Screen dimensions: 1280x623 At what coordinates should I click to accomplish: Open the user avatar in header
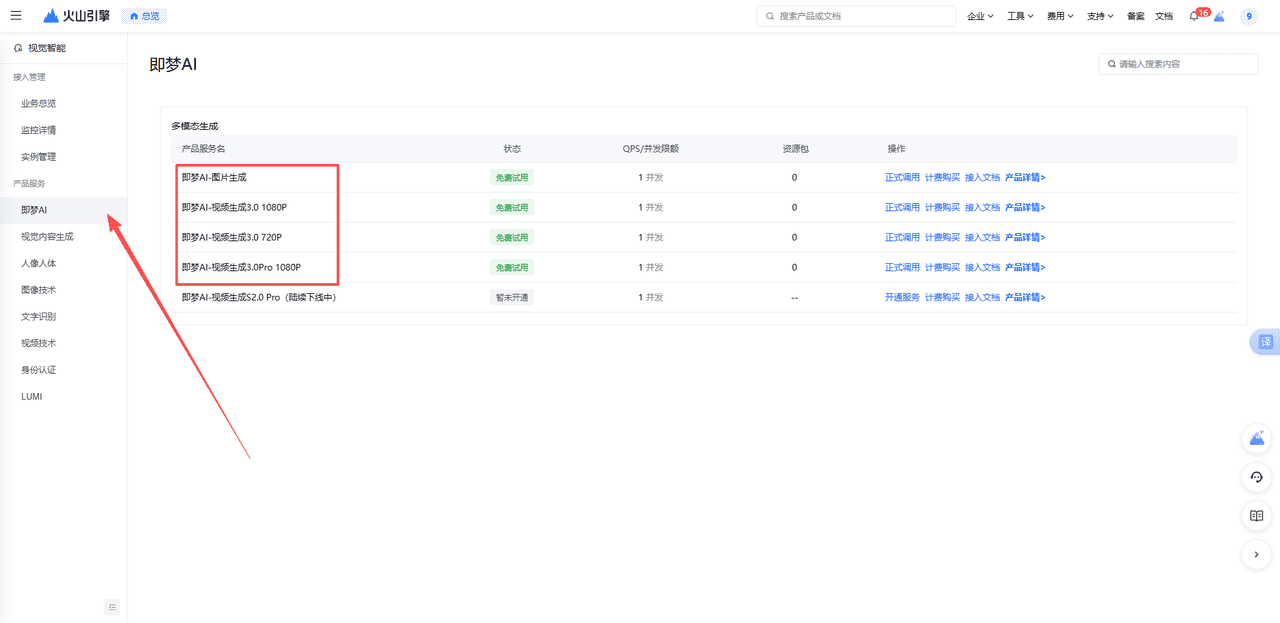pos(1248,16)
